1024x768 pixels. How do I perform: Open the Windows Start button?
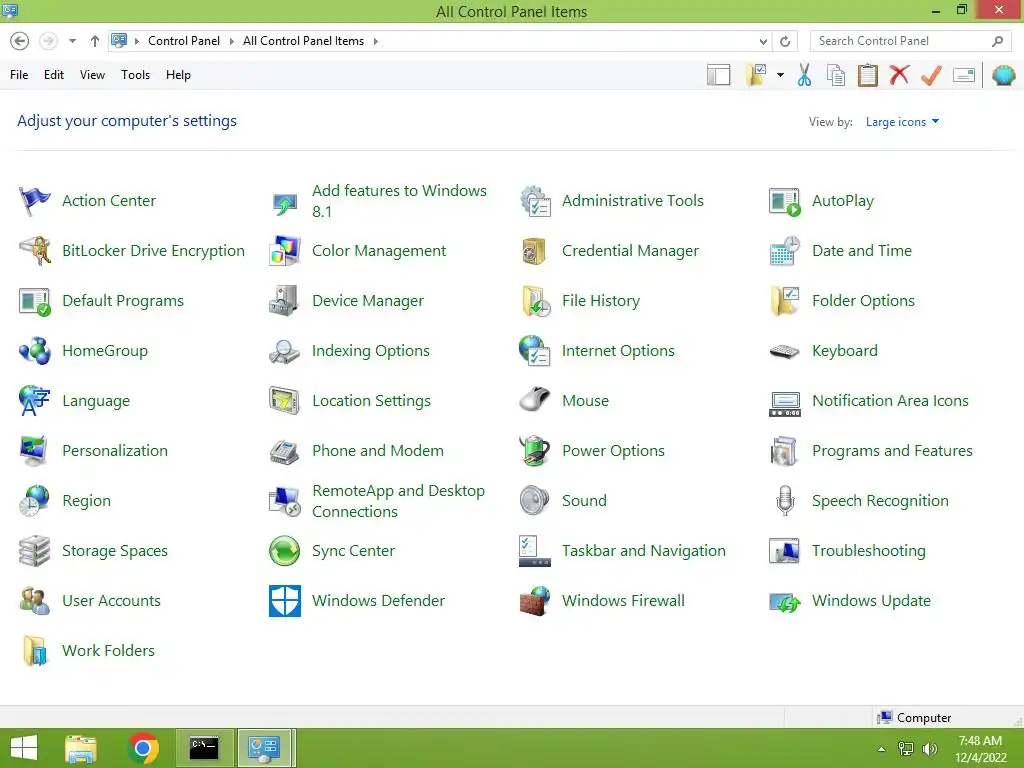pos(24,748)
